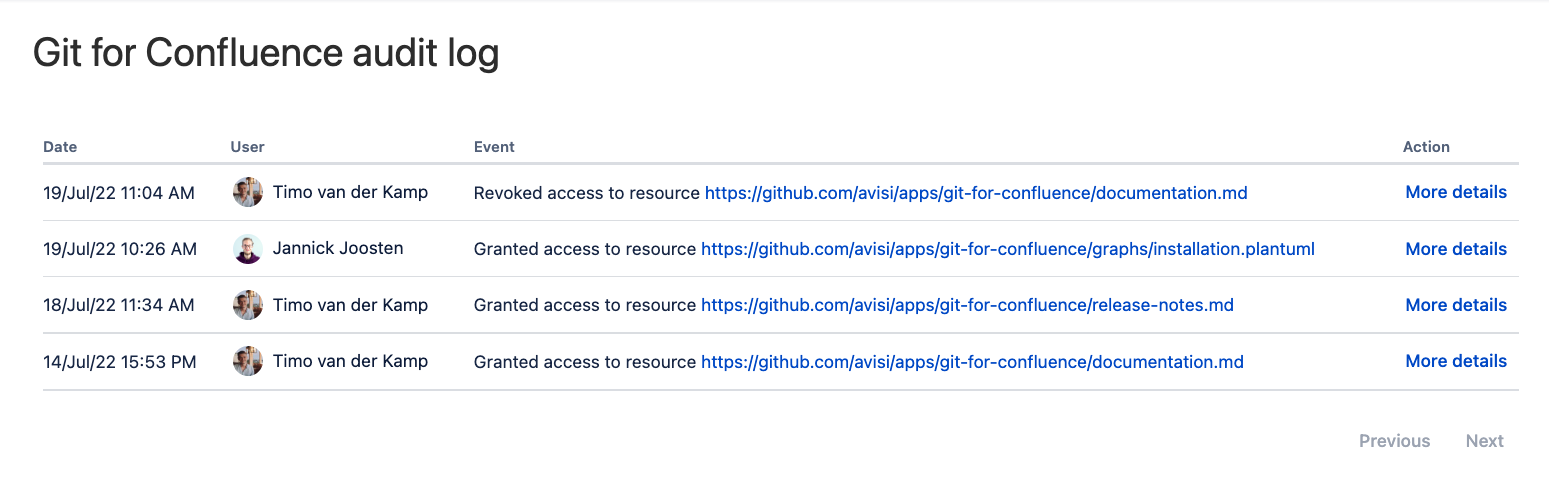Click Timo's avatar in the 18/Jul/22 row
The width and height of the screenshot is (1549, 500).
click(247, 305)
